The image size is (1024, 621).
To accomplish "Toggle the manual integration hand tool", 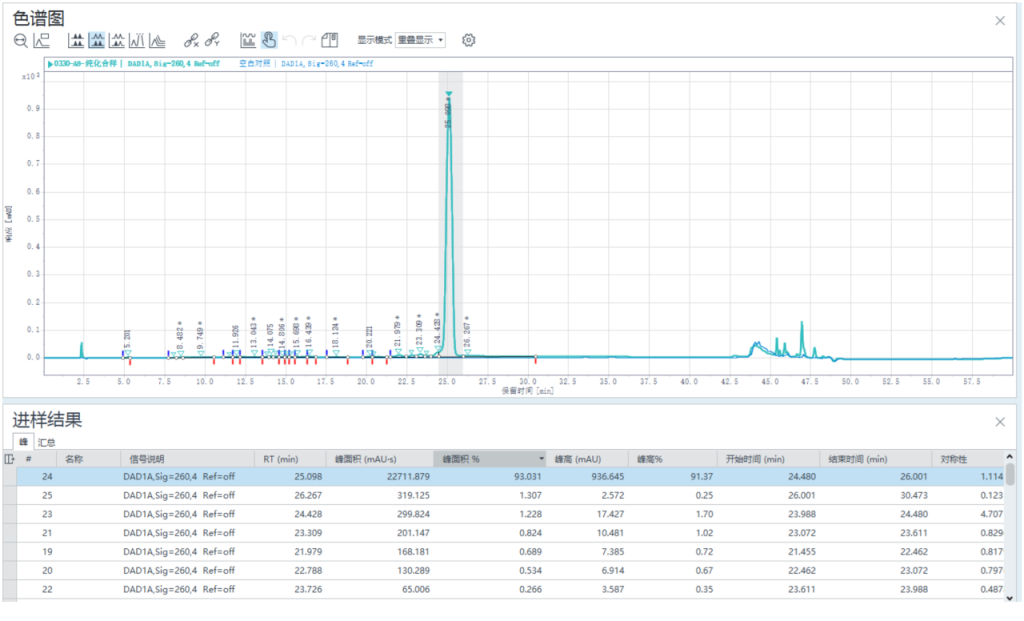I will tap(269, 41).
